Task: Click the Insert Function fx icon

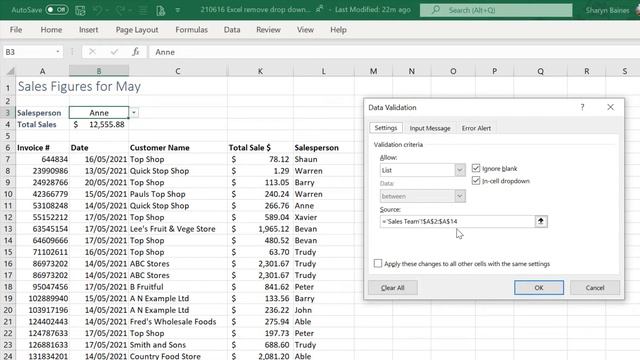Action: point(136,52)
